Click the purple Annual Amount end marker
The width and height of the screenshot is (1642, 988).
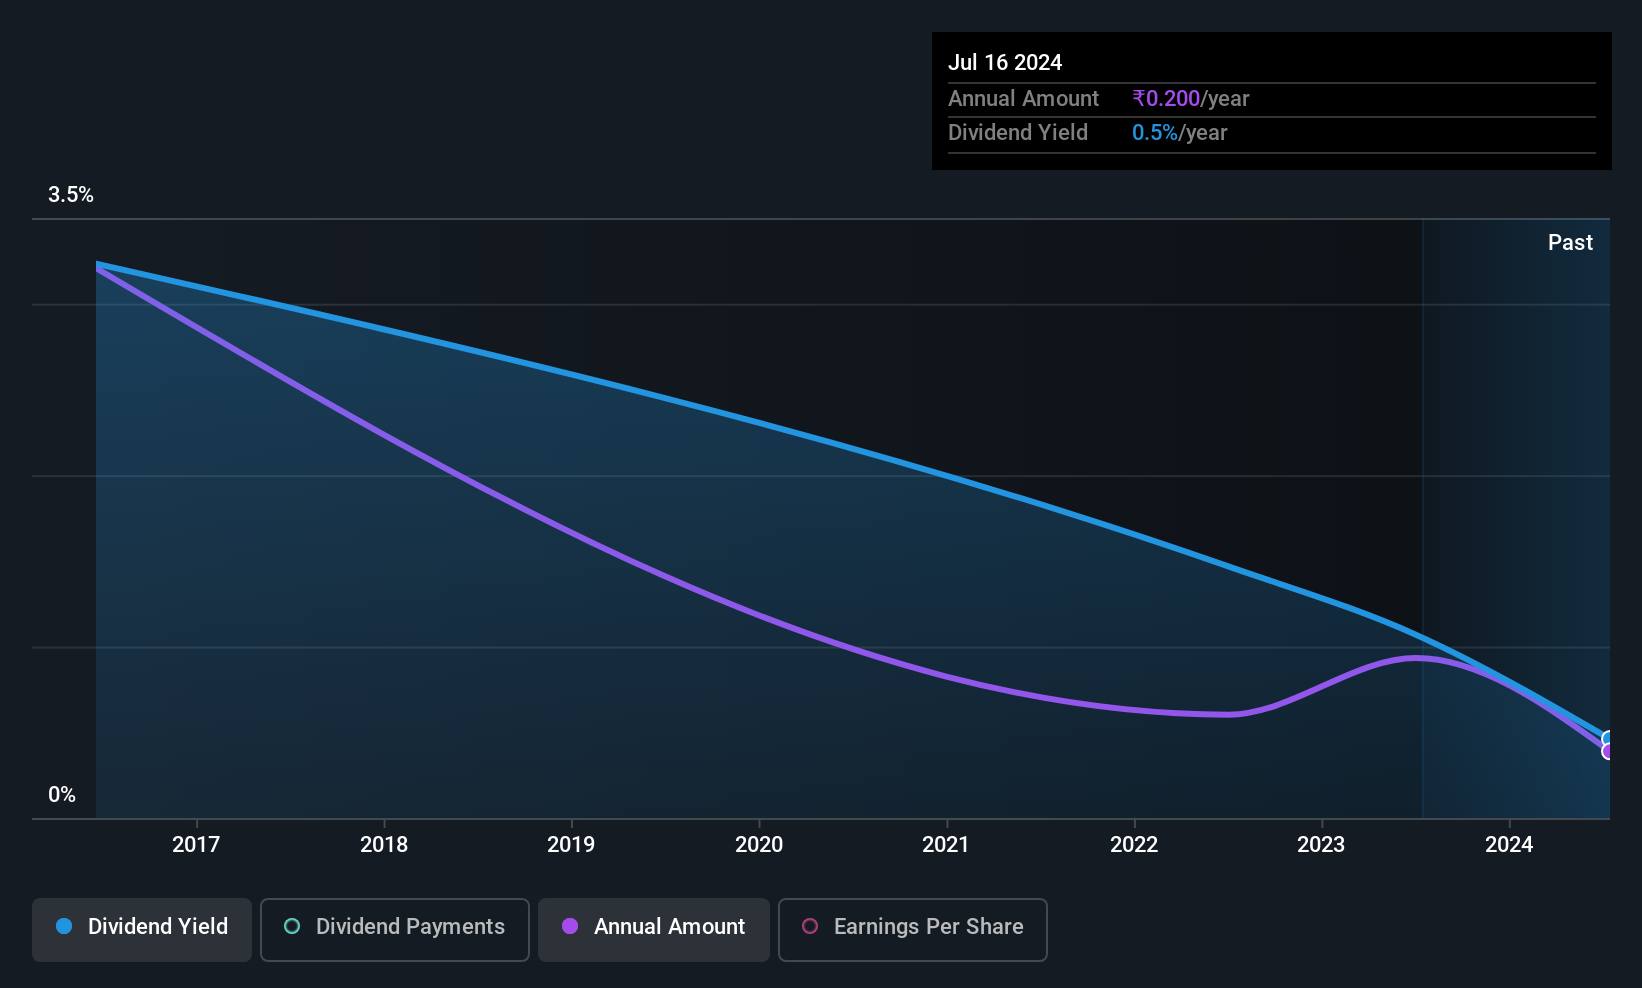[x=1608, y=751]
